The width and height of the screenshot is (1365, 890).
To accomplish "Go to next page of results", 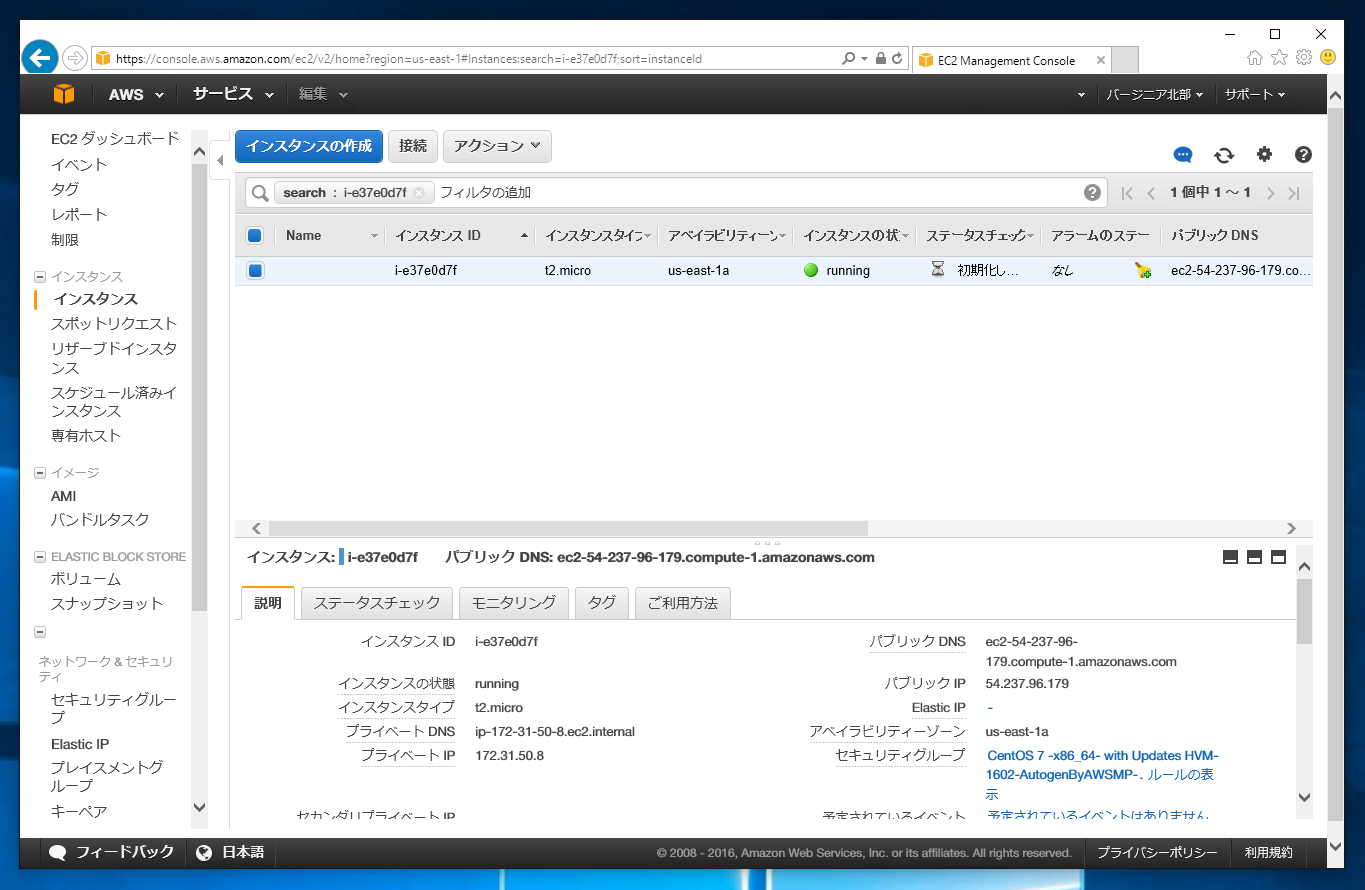I will click(1271, 193).
